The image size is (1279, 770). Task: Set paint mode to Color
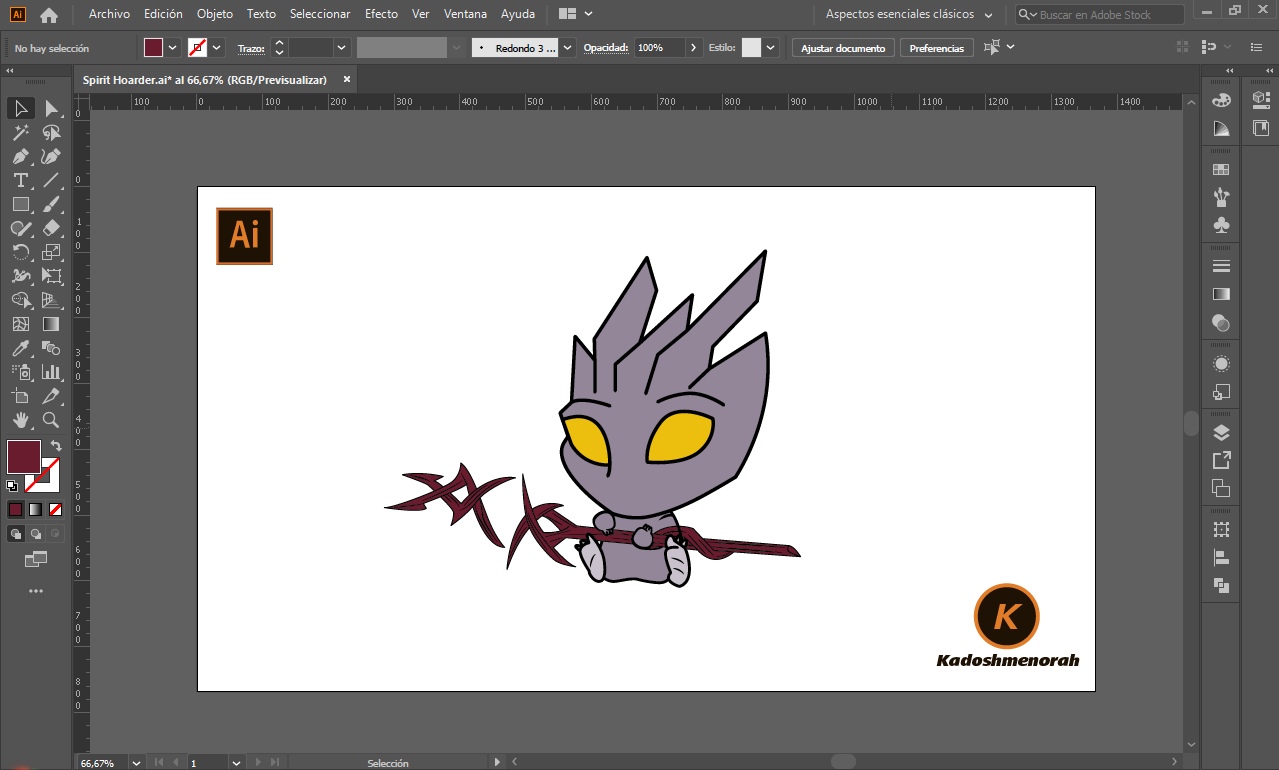pyautogui.click(x=15, y=509)
